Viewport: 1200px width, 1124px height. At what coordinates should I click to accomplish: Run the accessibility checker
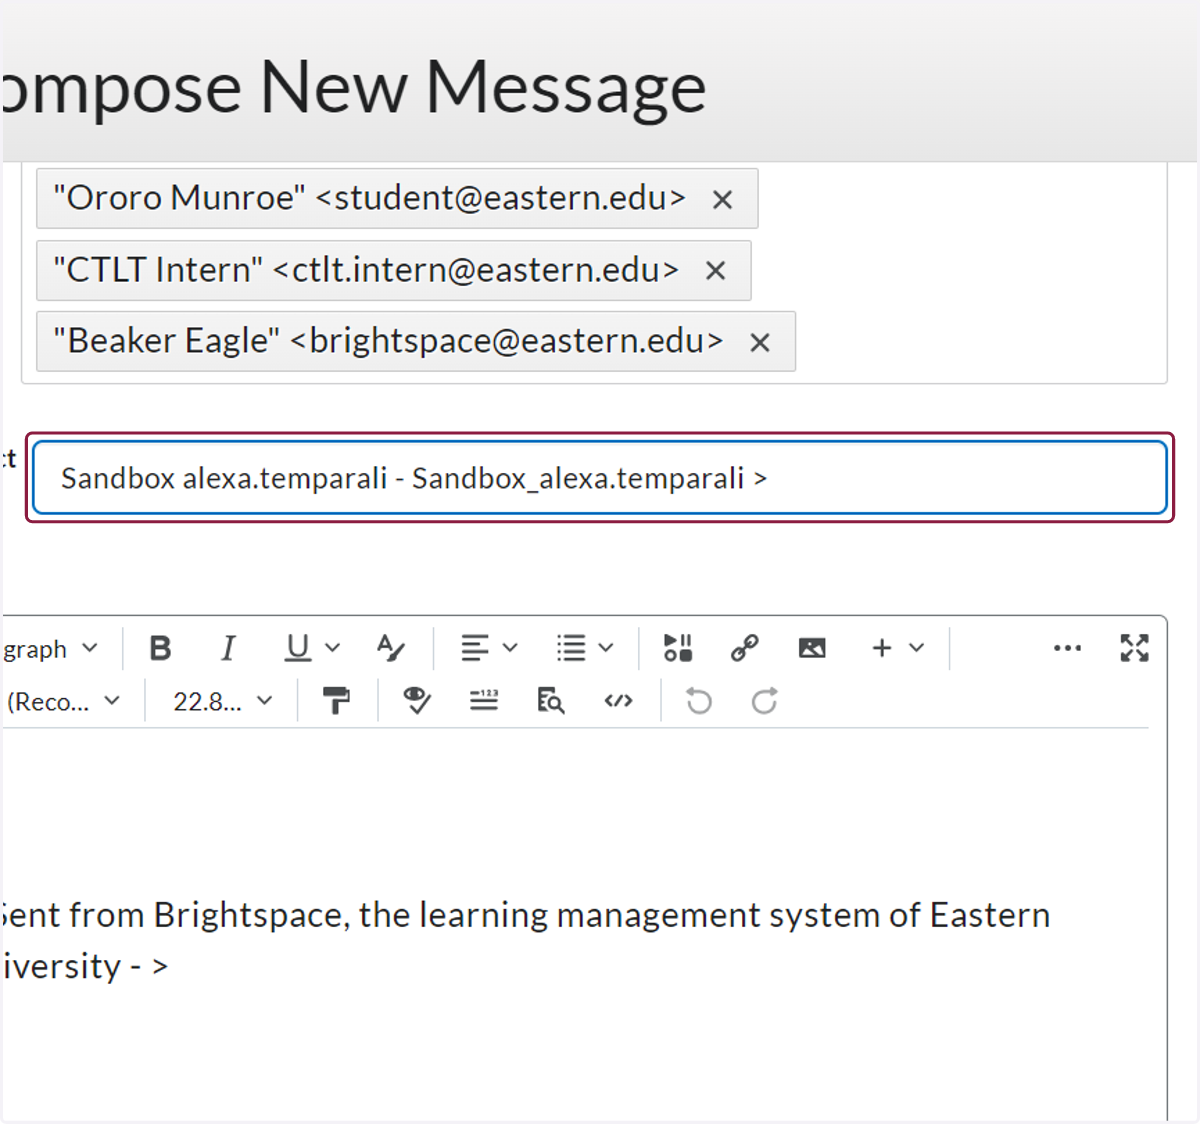coord(416,702)
